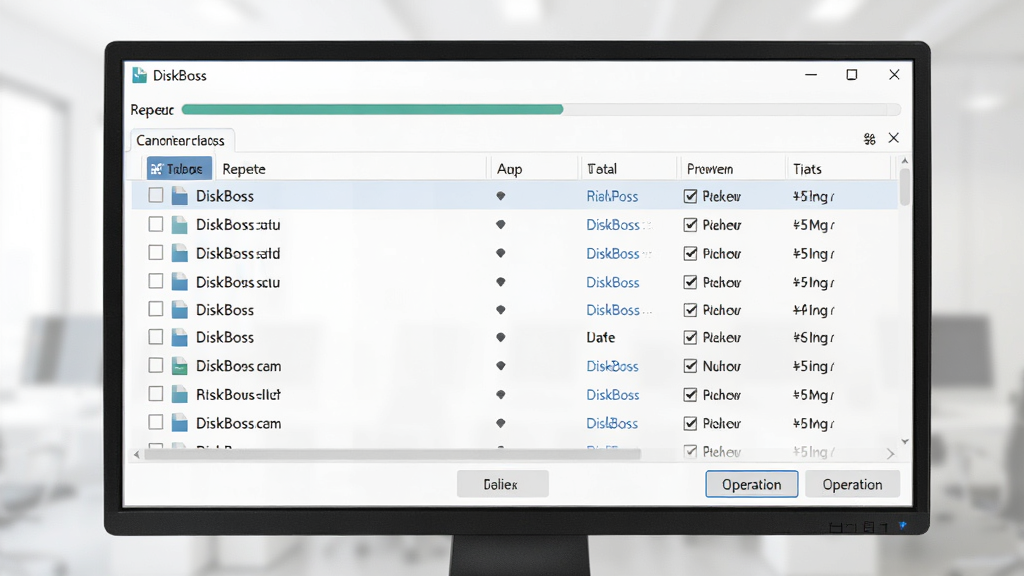
Task: Click the file icon in the Dafe row
Action: 180,337
